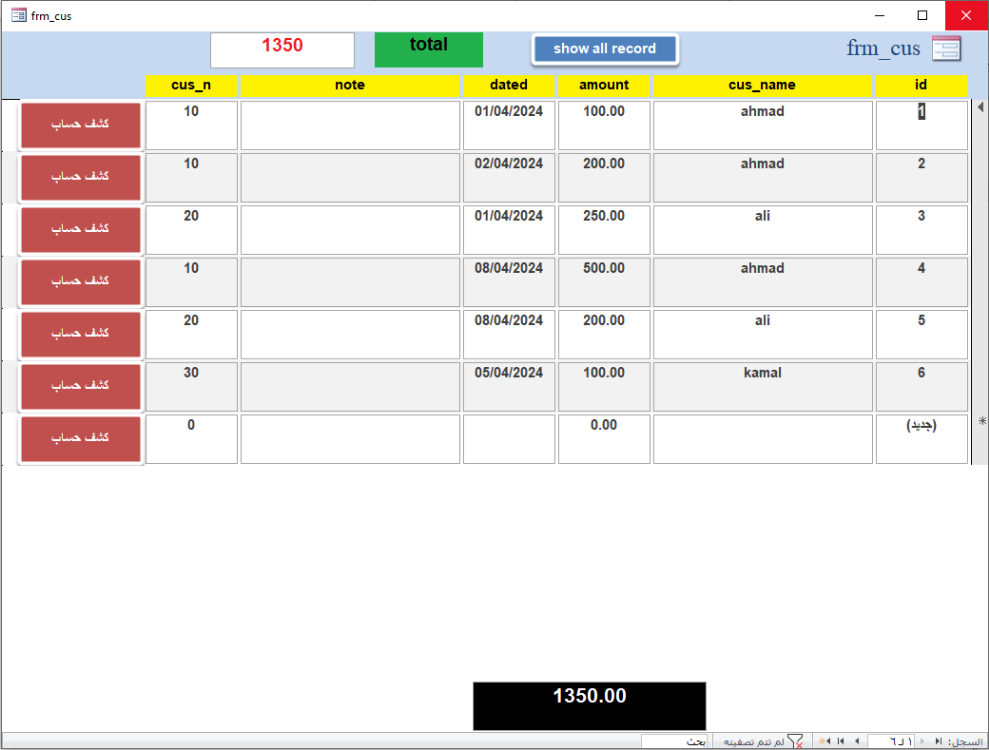This screenshot has width=989, height=750.
Task: Click كشف حساب button in id 3 row
Action: [x=81, y=230]
